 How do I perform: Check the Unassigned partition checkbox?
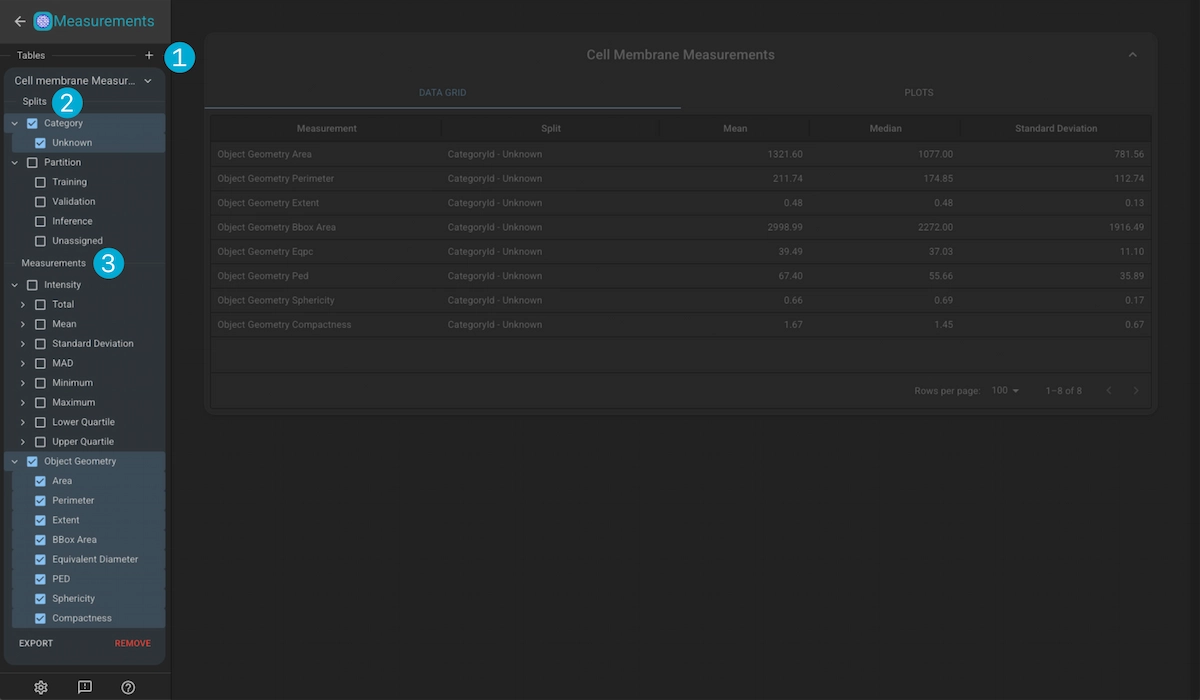40,241
